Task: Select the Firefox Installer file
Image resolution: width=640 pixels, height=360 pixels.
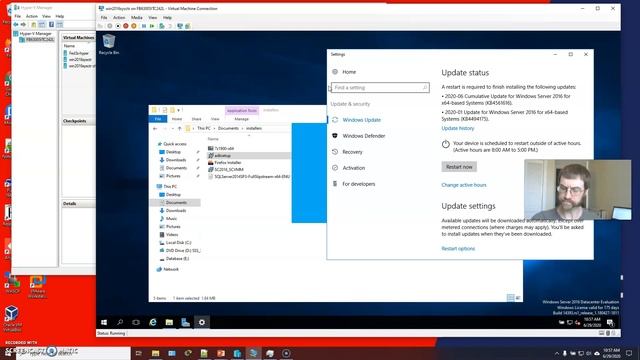Action: point(228,162)
